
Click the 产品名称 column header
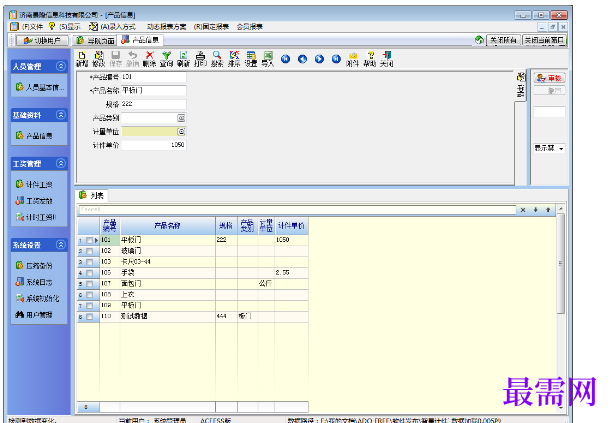click(x=167, y=226)
